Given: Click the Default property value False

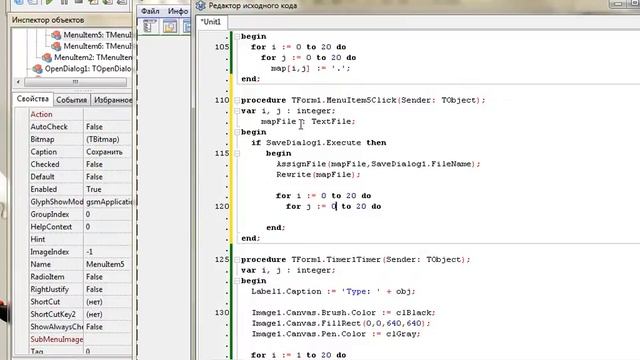Looking at the screenshot, I should (x=94, y=177).
